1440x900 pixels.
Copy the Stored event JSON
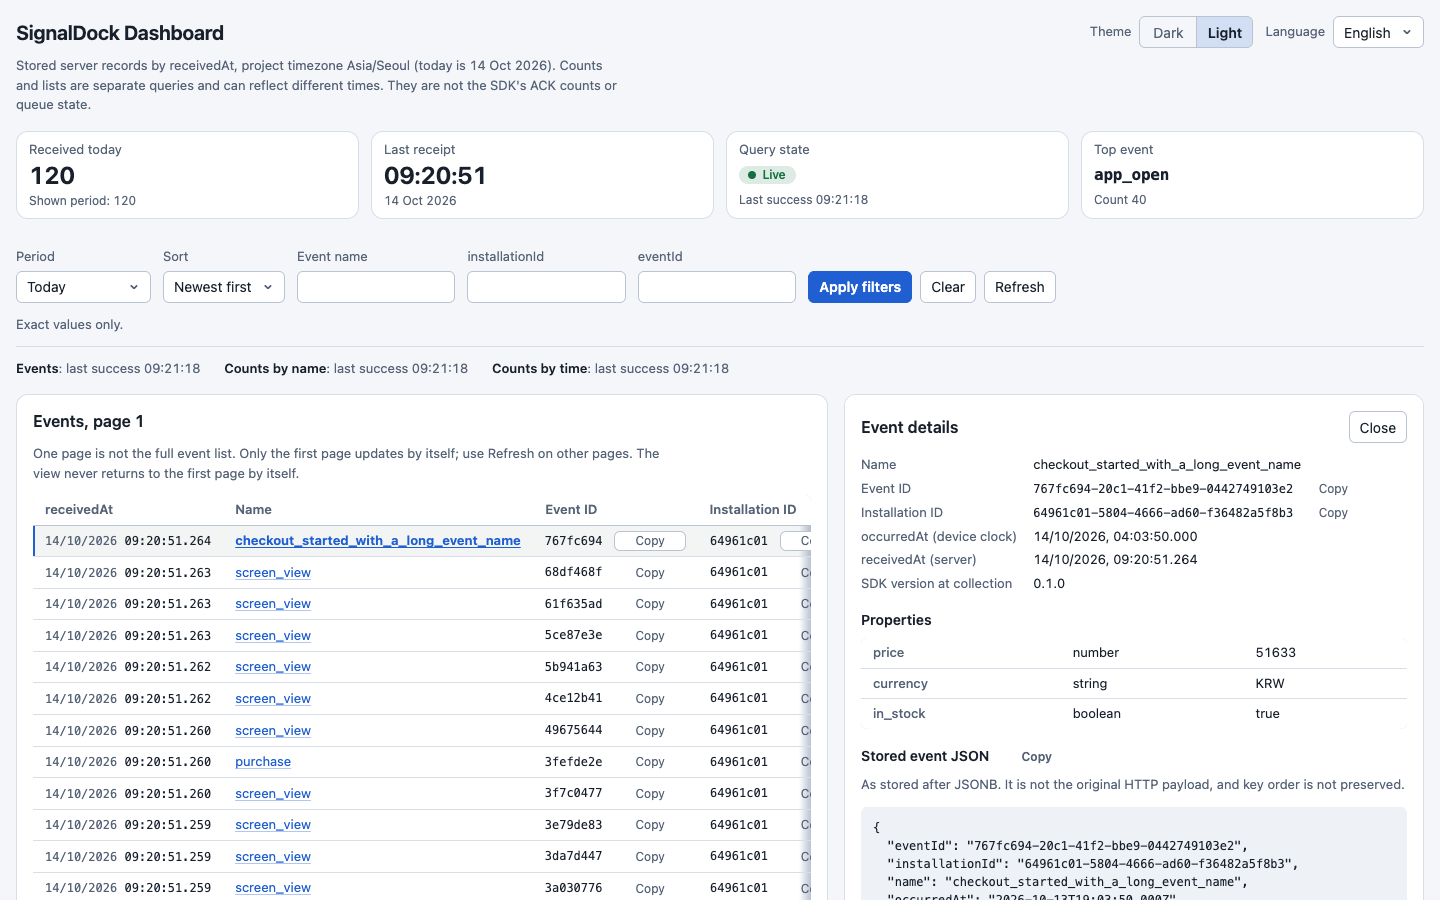(1036, 757)
